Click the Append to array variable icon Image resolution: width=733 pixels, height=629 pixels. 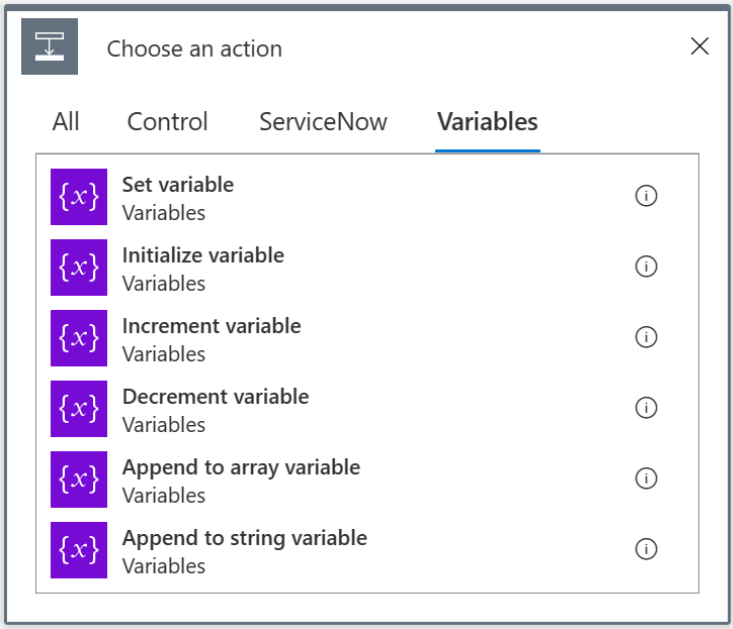pos(79,480)
